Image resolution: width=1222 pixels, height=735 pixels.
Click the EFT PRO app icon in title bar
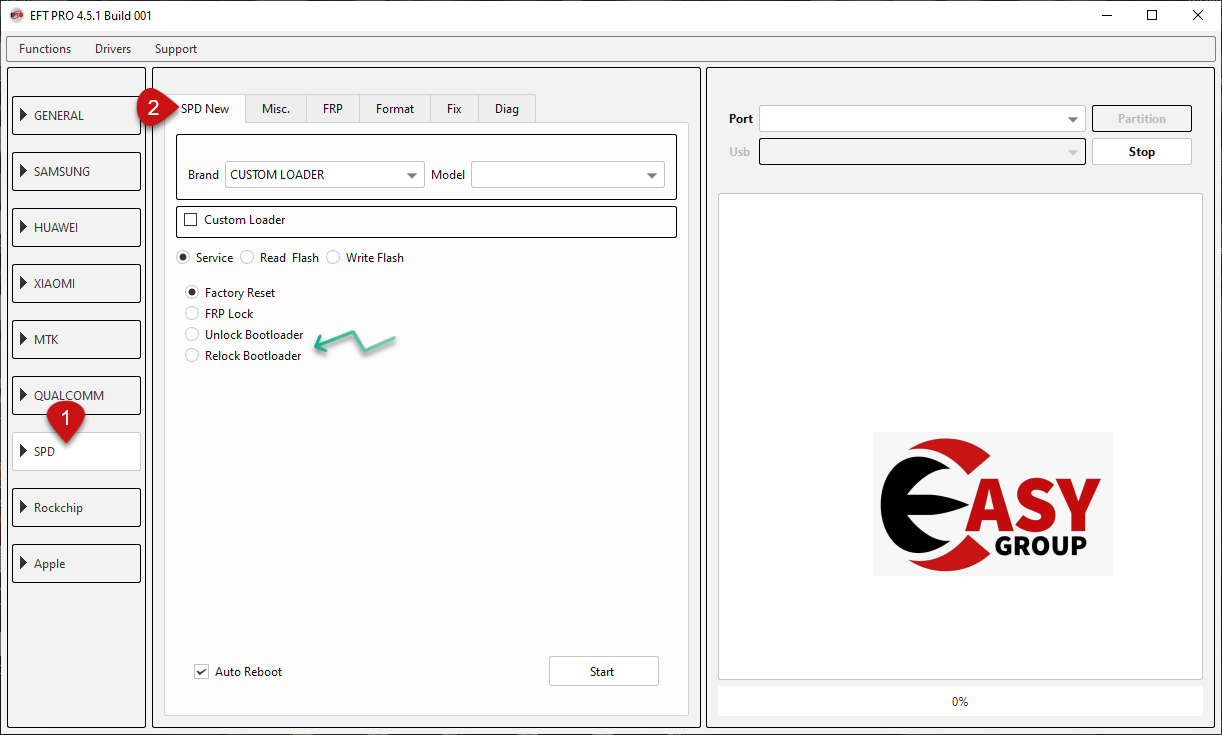[16, 16]
